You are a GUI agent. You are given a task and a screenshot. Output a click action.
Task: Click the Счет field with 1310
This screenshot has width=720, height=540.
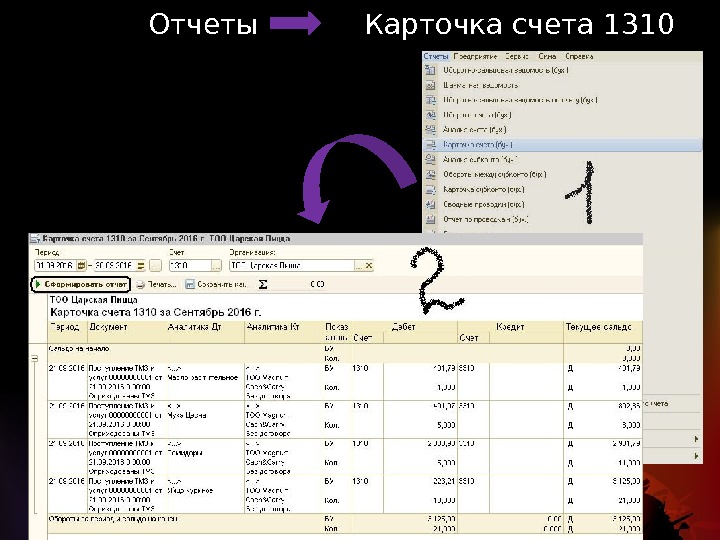tap(190, 265)
